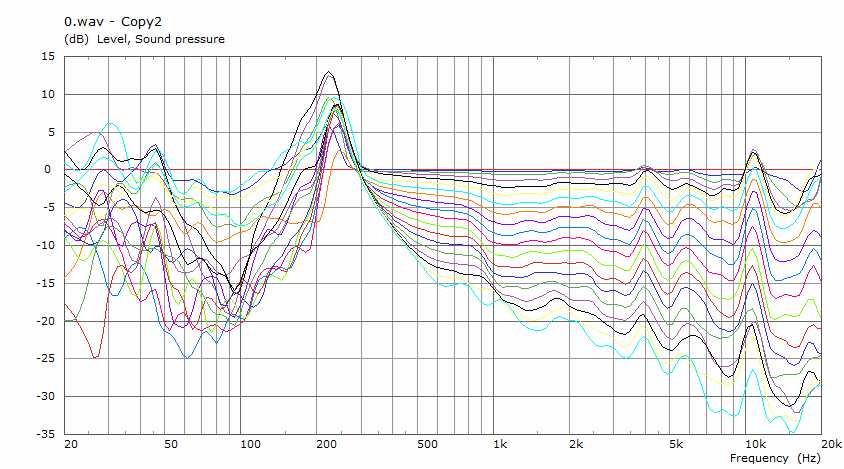Click the 'Frequency (Hz)' axis label
The image size is (844, 469).
pyautogui.click(x=775, y=458)
